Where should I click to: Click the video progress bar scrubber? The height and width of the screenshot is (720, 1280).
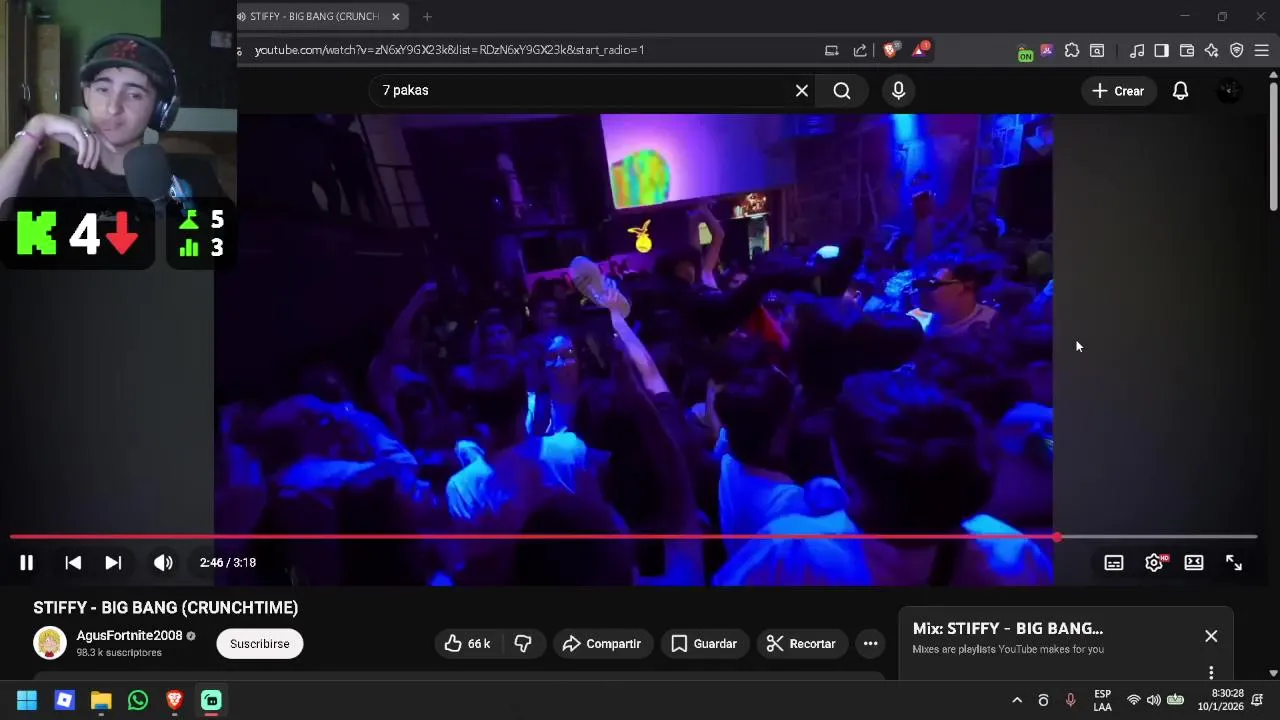(1057, 537)
